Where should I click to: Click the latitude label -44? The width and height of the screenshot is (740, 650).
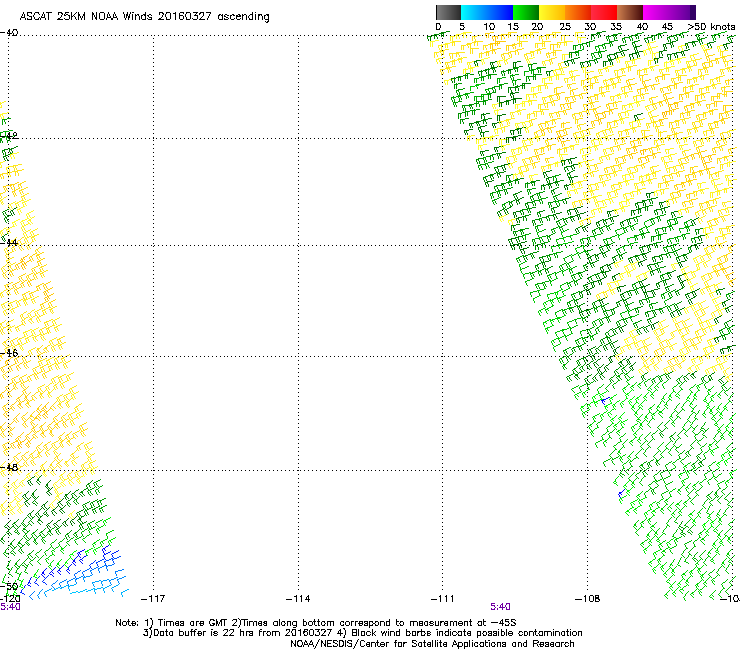[x=9, y=243]
